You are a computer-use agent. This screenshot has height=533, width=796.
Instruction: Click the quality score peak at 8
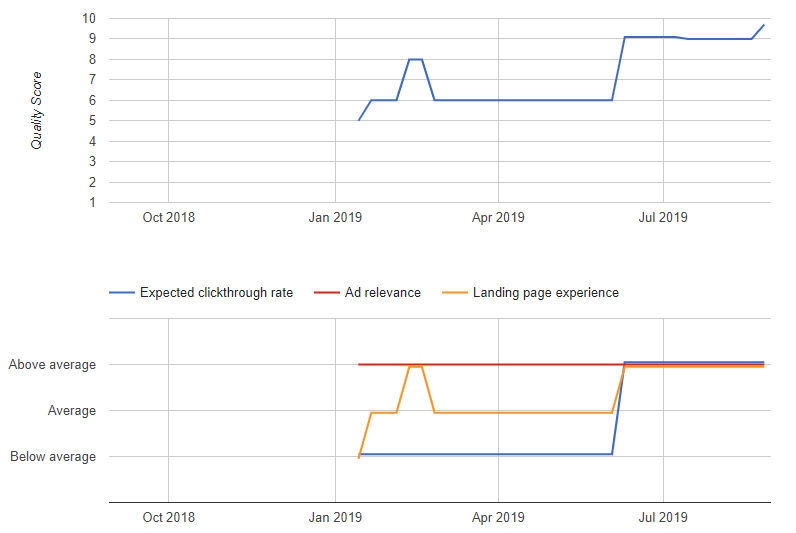pyautogui.click(x=415, y=59)
